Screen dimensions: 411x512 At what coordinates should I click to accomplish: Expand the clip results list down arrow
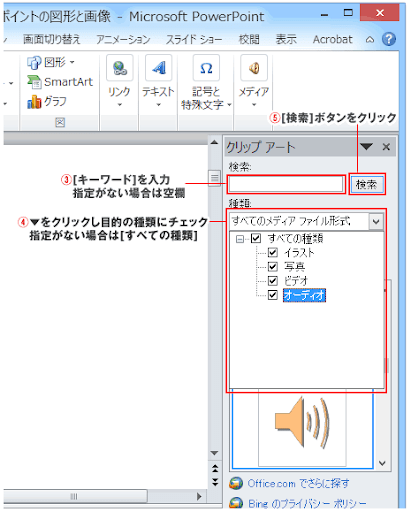click(x=382, y=463)
